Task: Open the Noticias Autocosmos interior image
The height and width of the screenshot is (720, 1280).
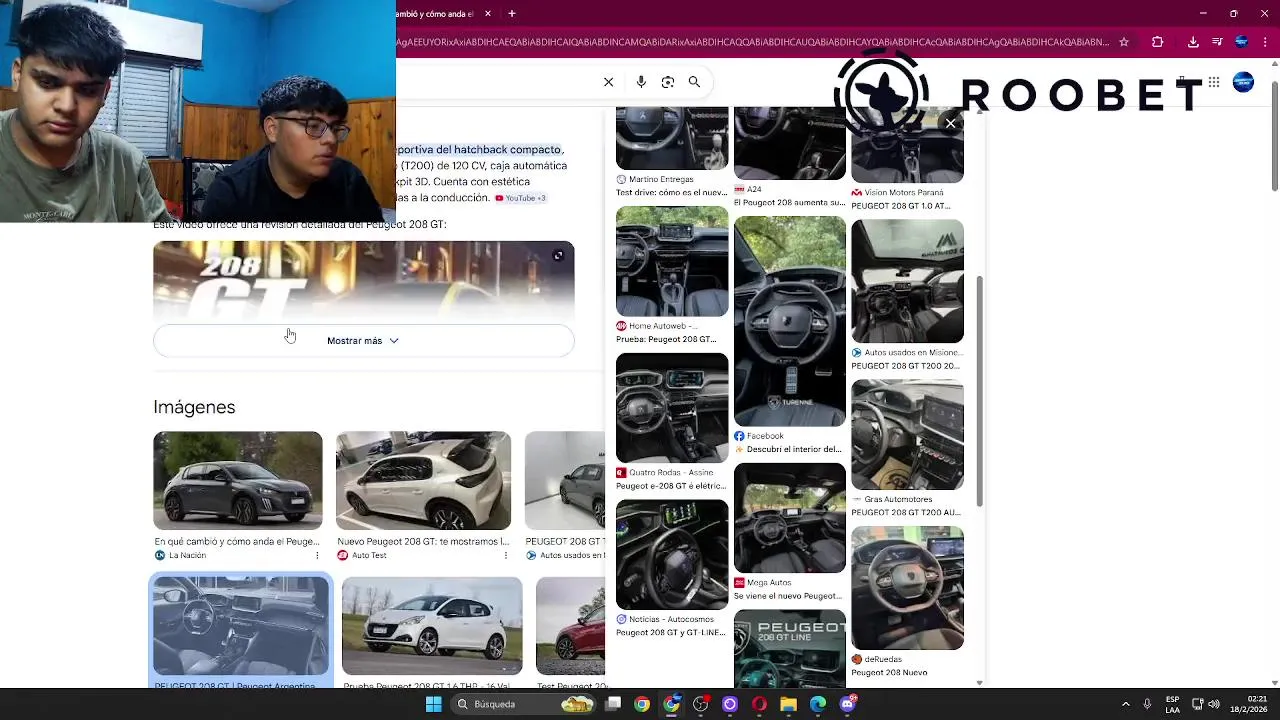Action: tap(672, 555)
